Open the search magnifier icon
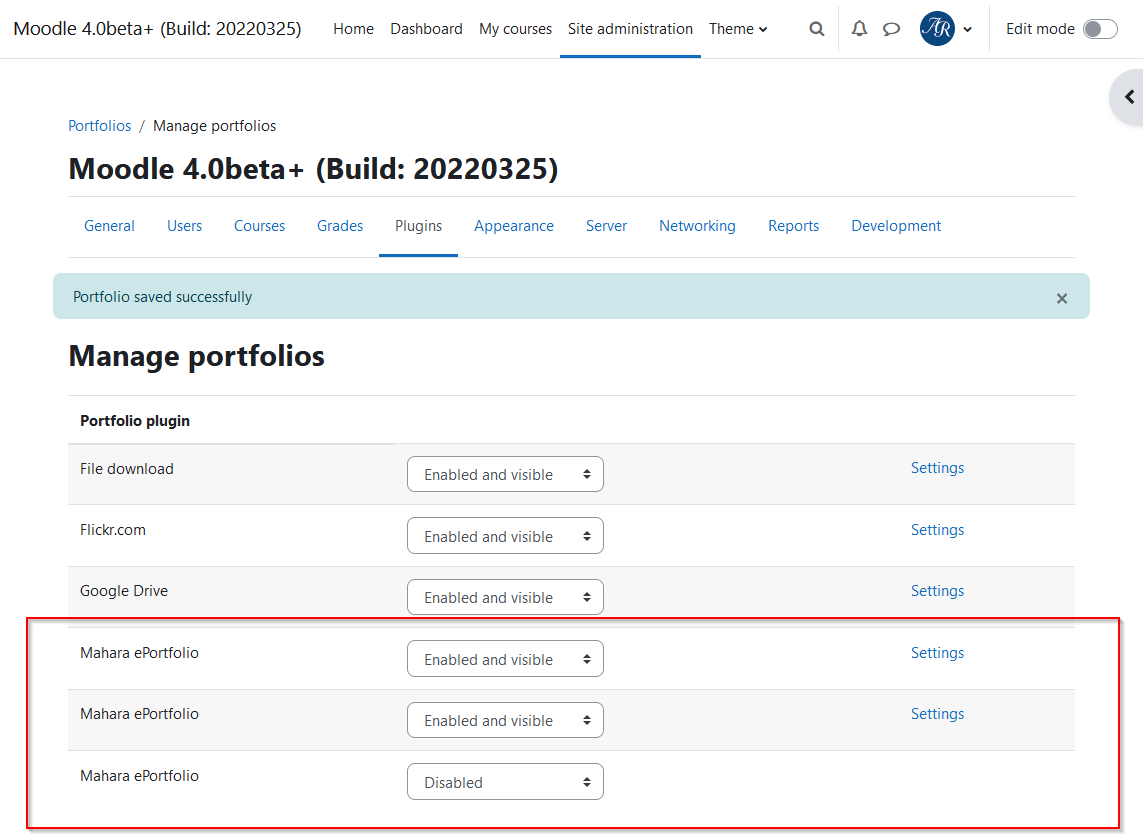 tap(816, 29)
